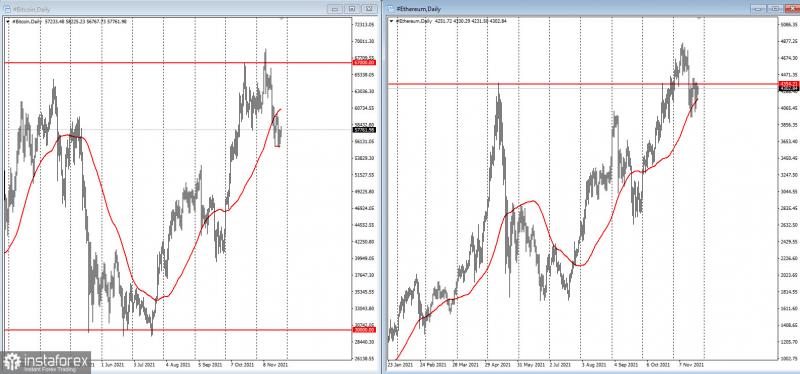
Task: Minimize the #Bitcoin,Daily chart window
Action: [335, 9]
